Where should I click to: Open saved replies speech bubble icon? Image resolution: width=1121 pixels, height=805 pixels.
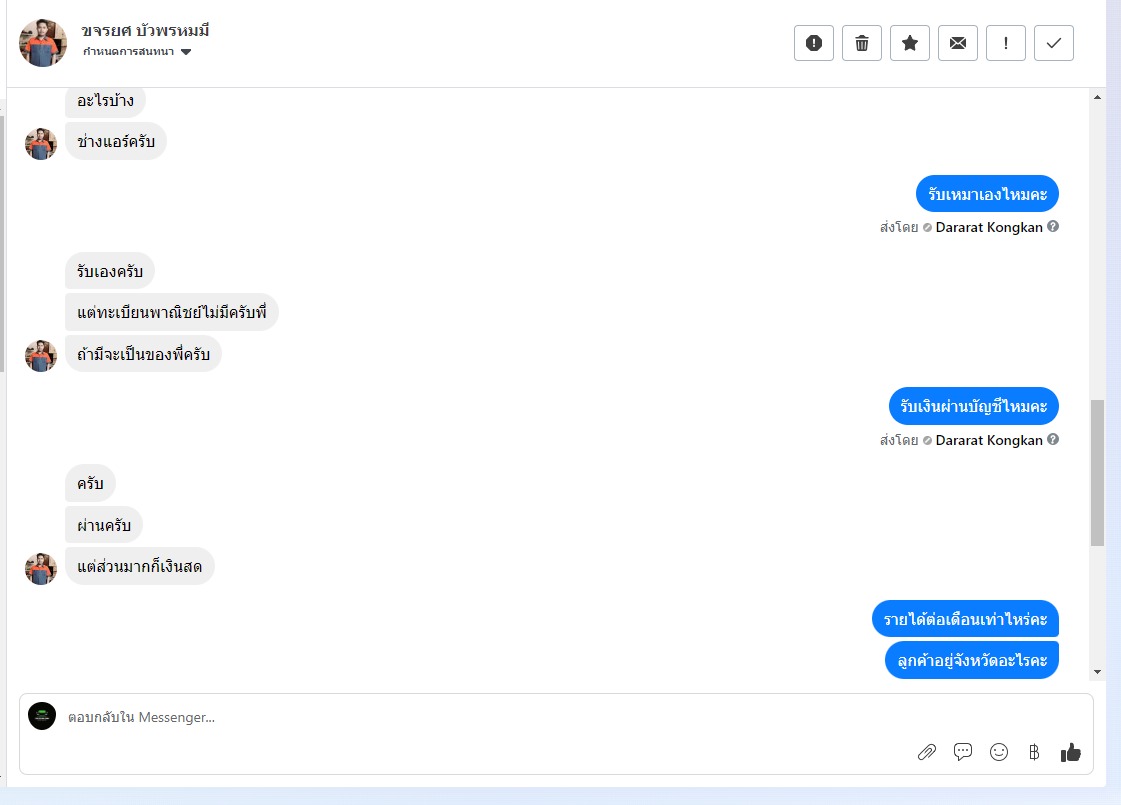tap(962, 751)
